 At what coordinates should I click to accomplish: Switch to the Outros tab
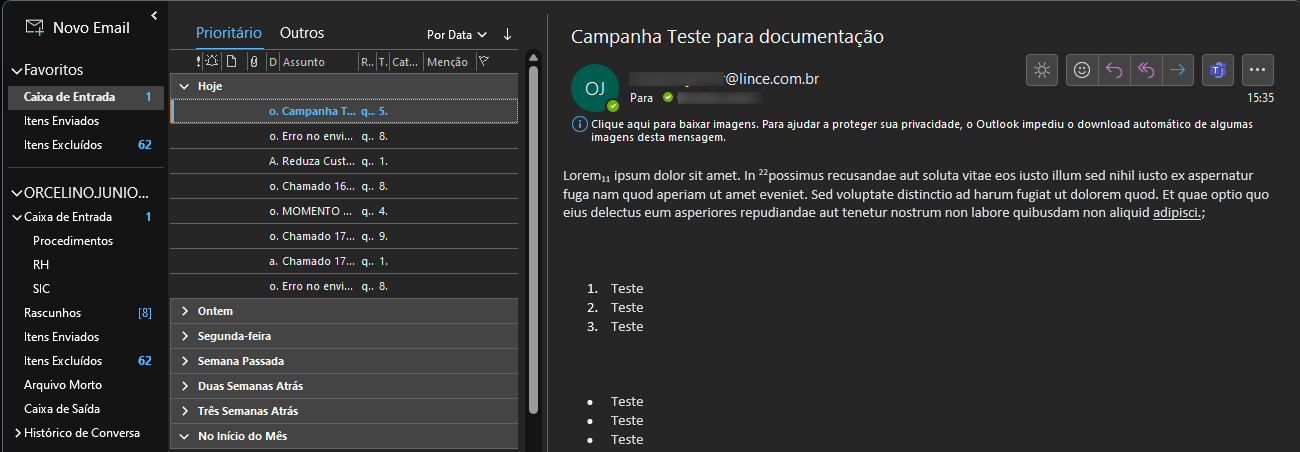tap(301, 33)
